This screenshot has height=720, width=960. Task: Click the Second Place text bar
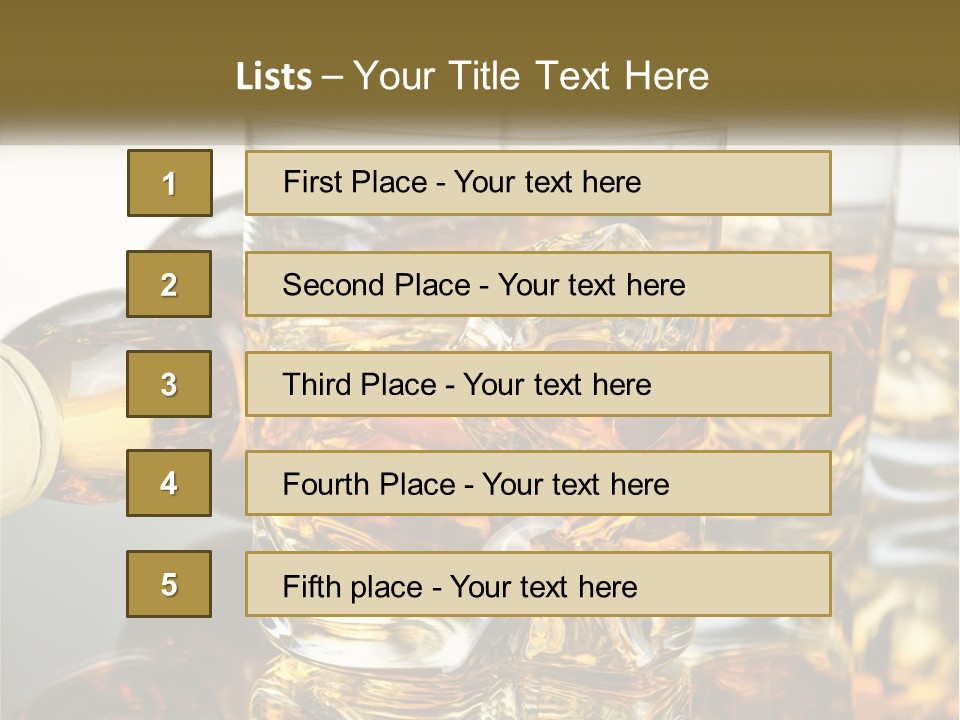pyautogui.click(x=538, y=284)
